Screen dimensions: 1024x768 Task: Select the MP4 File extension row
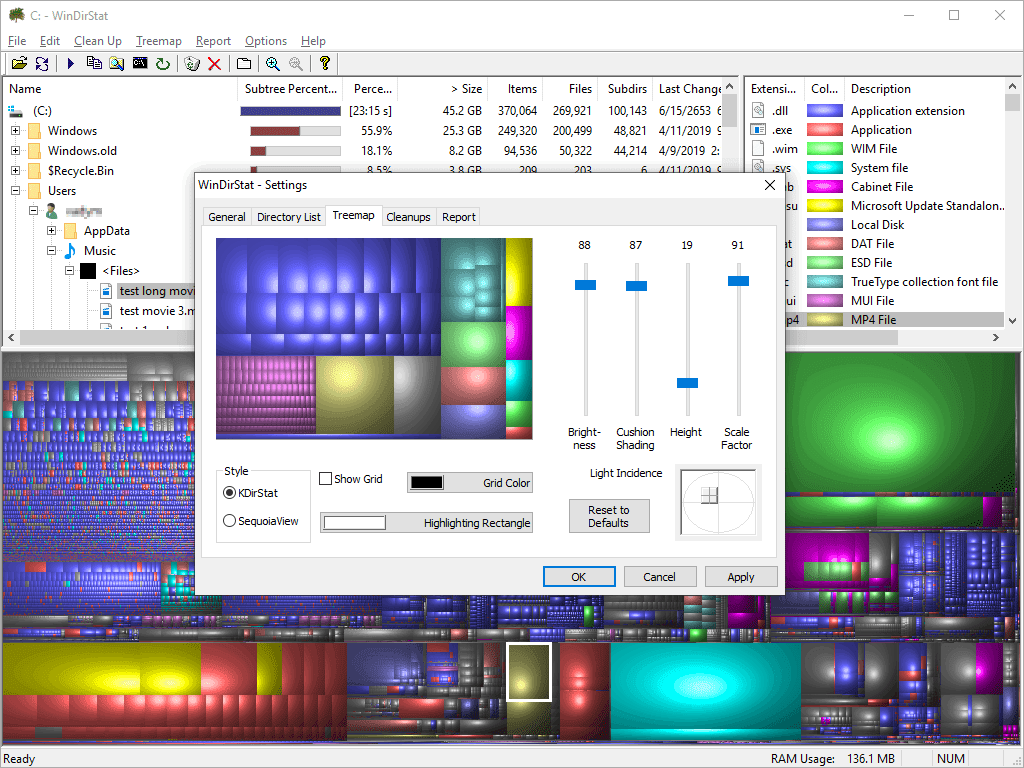coord(875,319)
